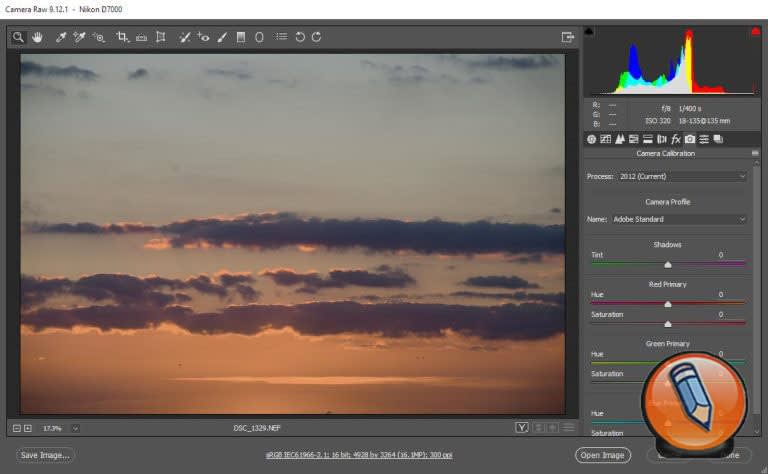Click the Red Primary Hue slider handle

point(668,305)
